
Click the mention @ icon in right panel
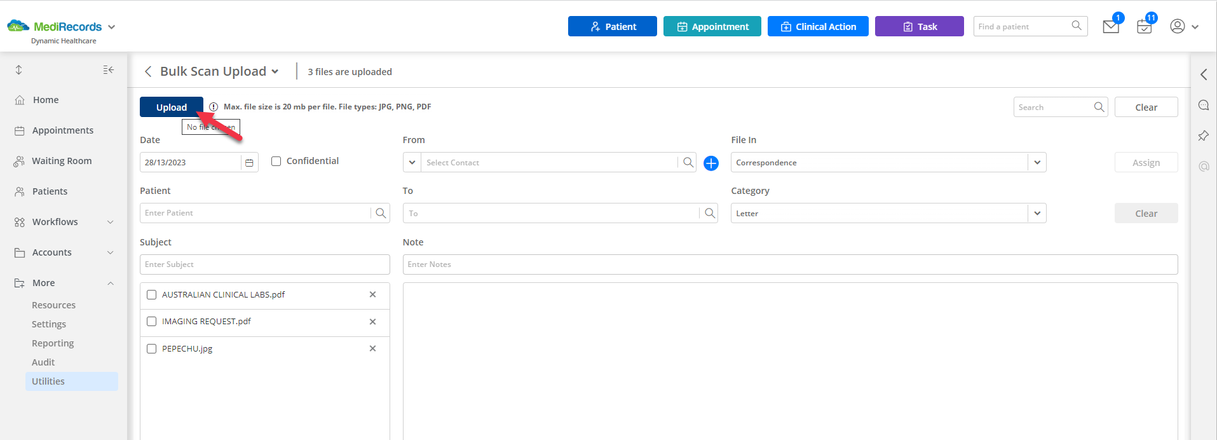pyautogui.click(x=1203, y=167)
